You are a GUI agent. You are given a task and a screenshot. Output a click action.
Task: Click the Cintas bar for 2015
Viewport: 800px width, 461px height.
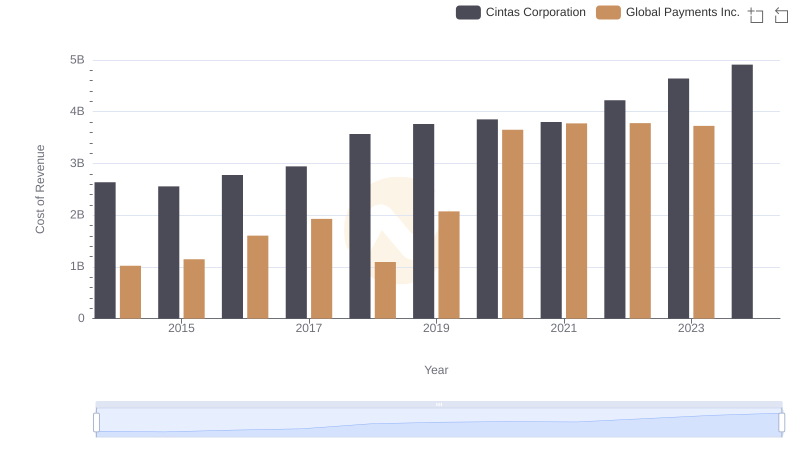click(x=169, y=252)
